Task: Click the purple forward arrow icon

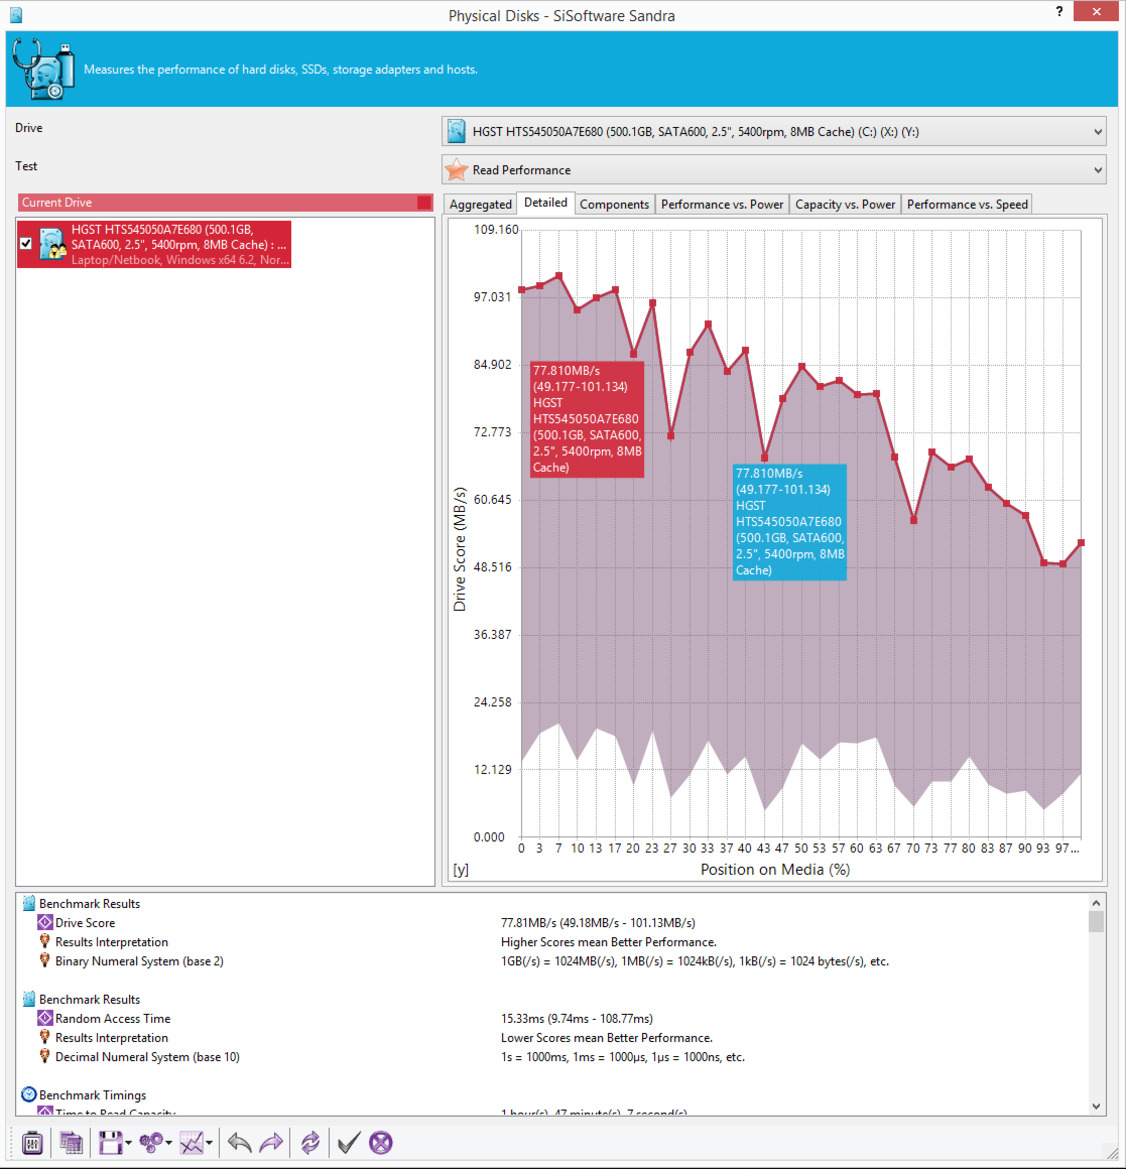Action: [271, 1142]
